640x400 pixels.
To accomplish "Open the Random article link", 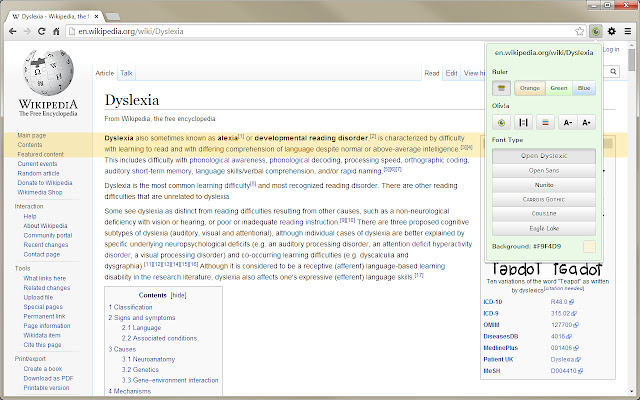I will click(x=38, y=173).
